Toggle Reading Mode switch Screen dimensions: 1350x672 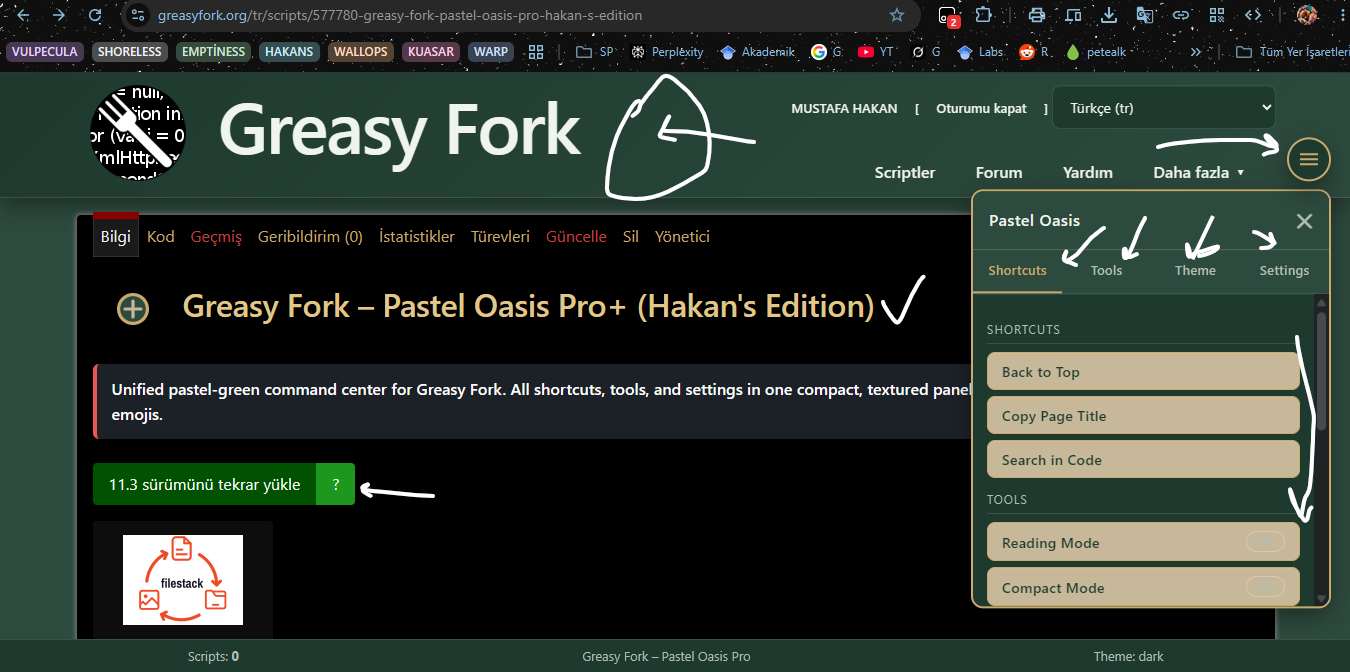pyautogui.click(x=1265, y=541)
